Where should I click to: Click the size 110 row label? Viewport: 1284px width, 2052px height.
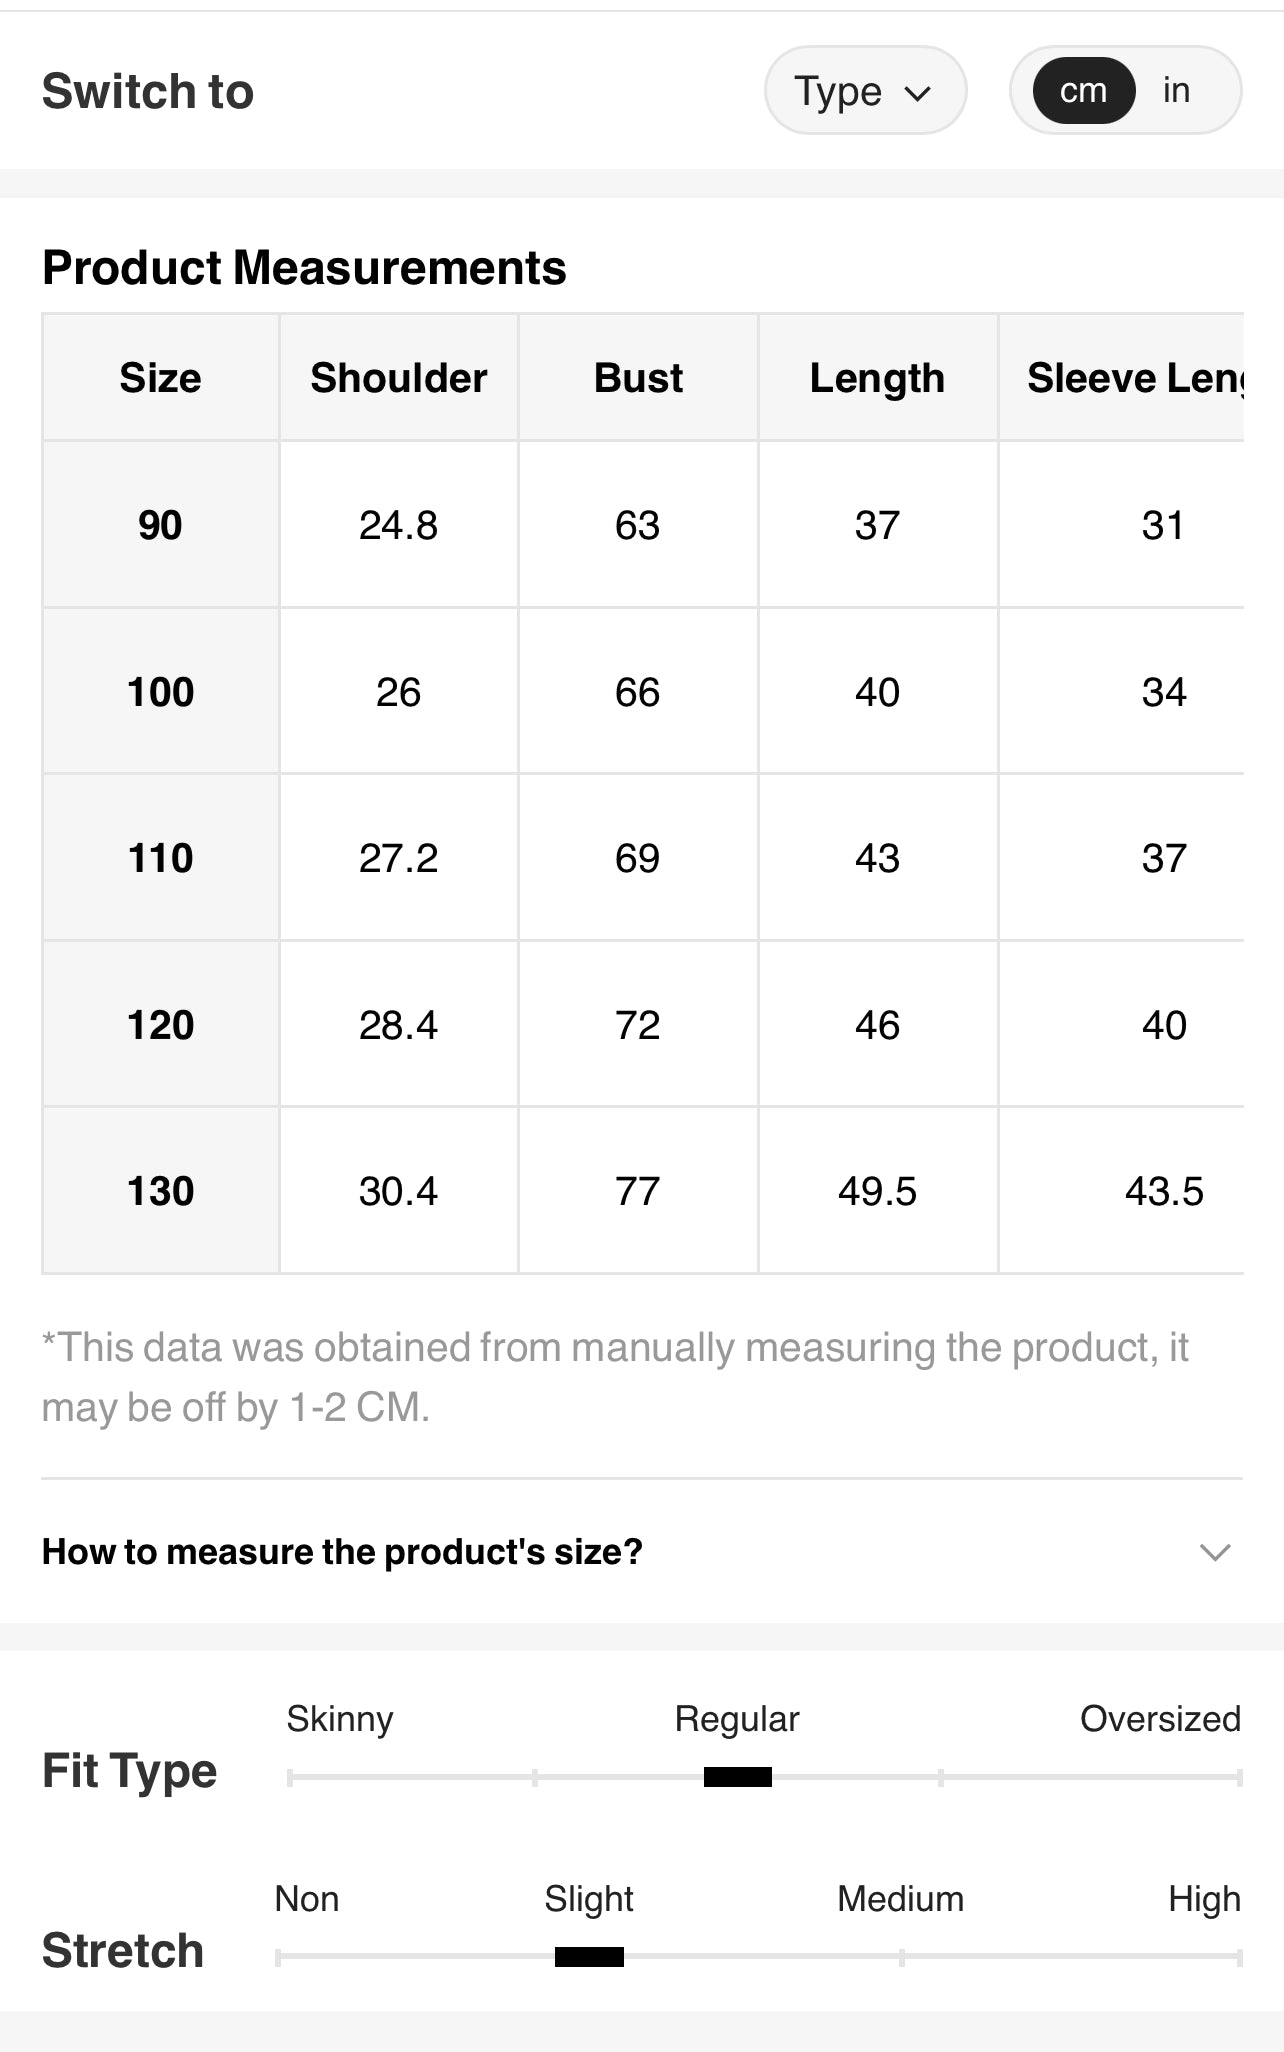(x=160, y=858)
